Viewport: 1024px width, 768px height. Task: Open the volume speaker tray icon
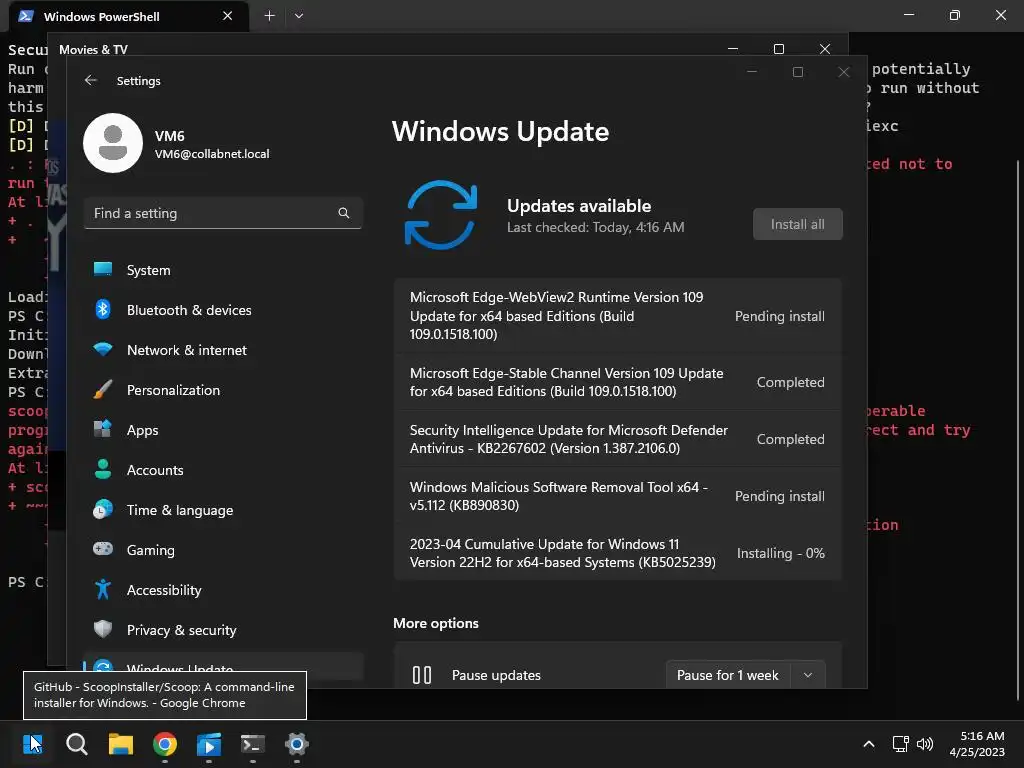tap(925, 744)
